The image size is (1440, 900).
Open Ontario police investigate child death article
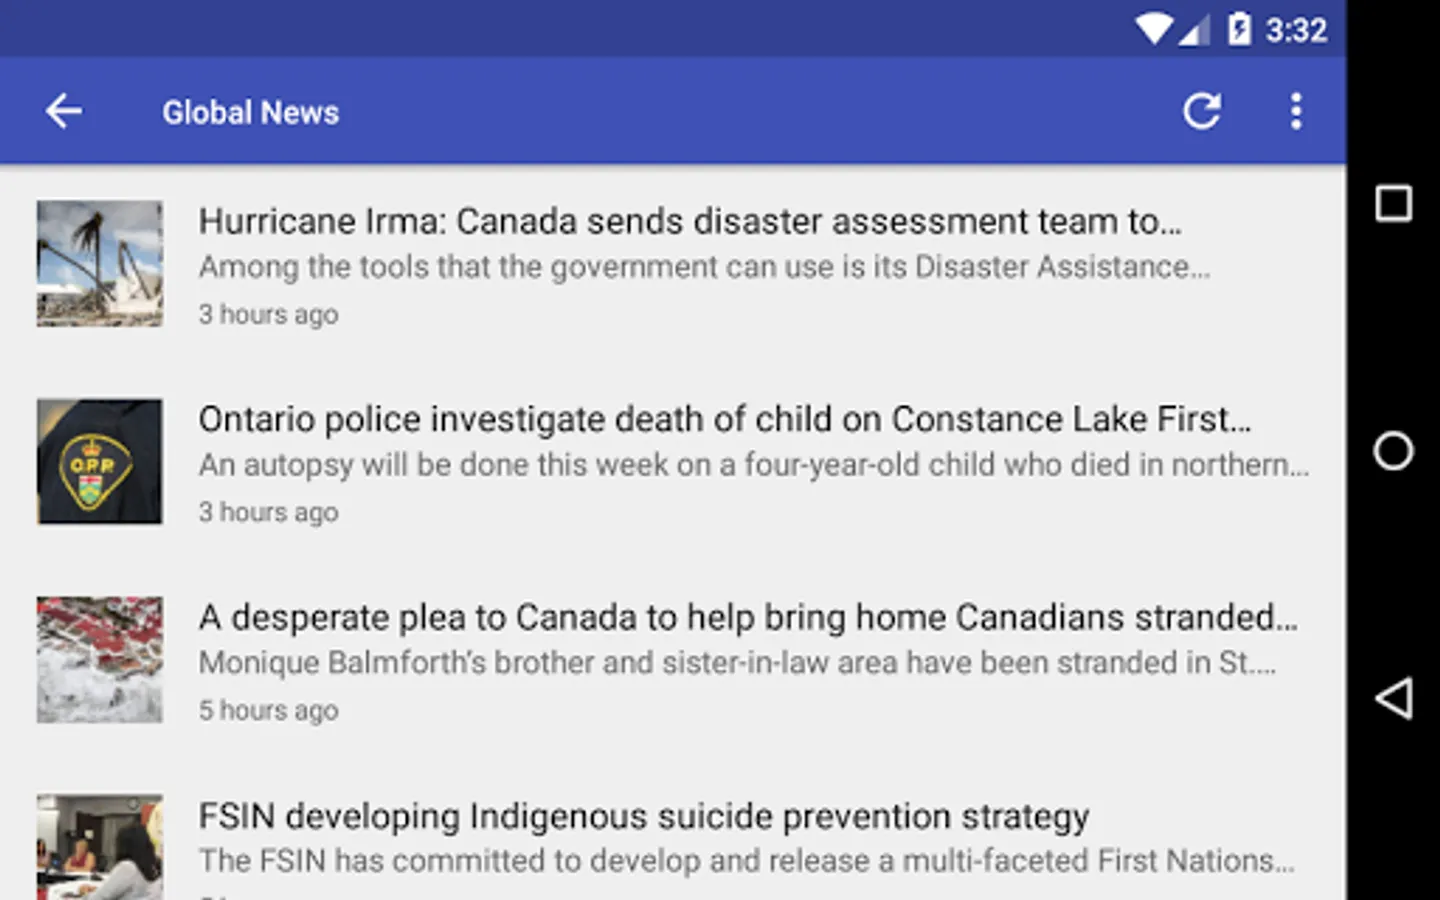coord(724,419)
